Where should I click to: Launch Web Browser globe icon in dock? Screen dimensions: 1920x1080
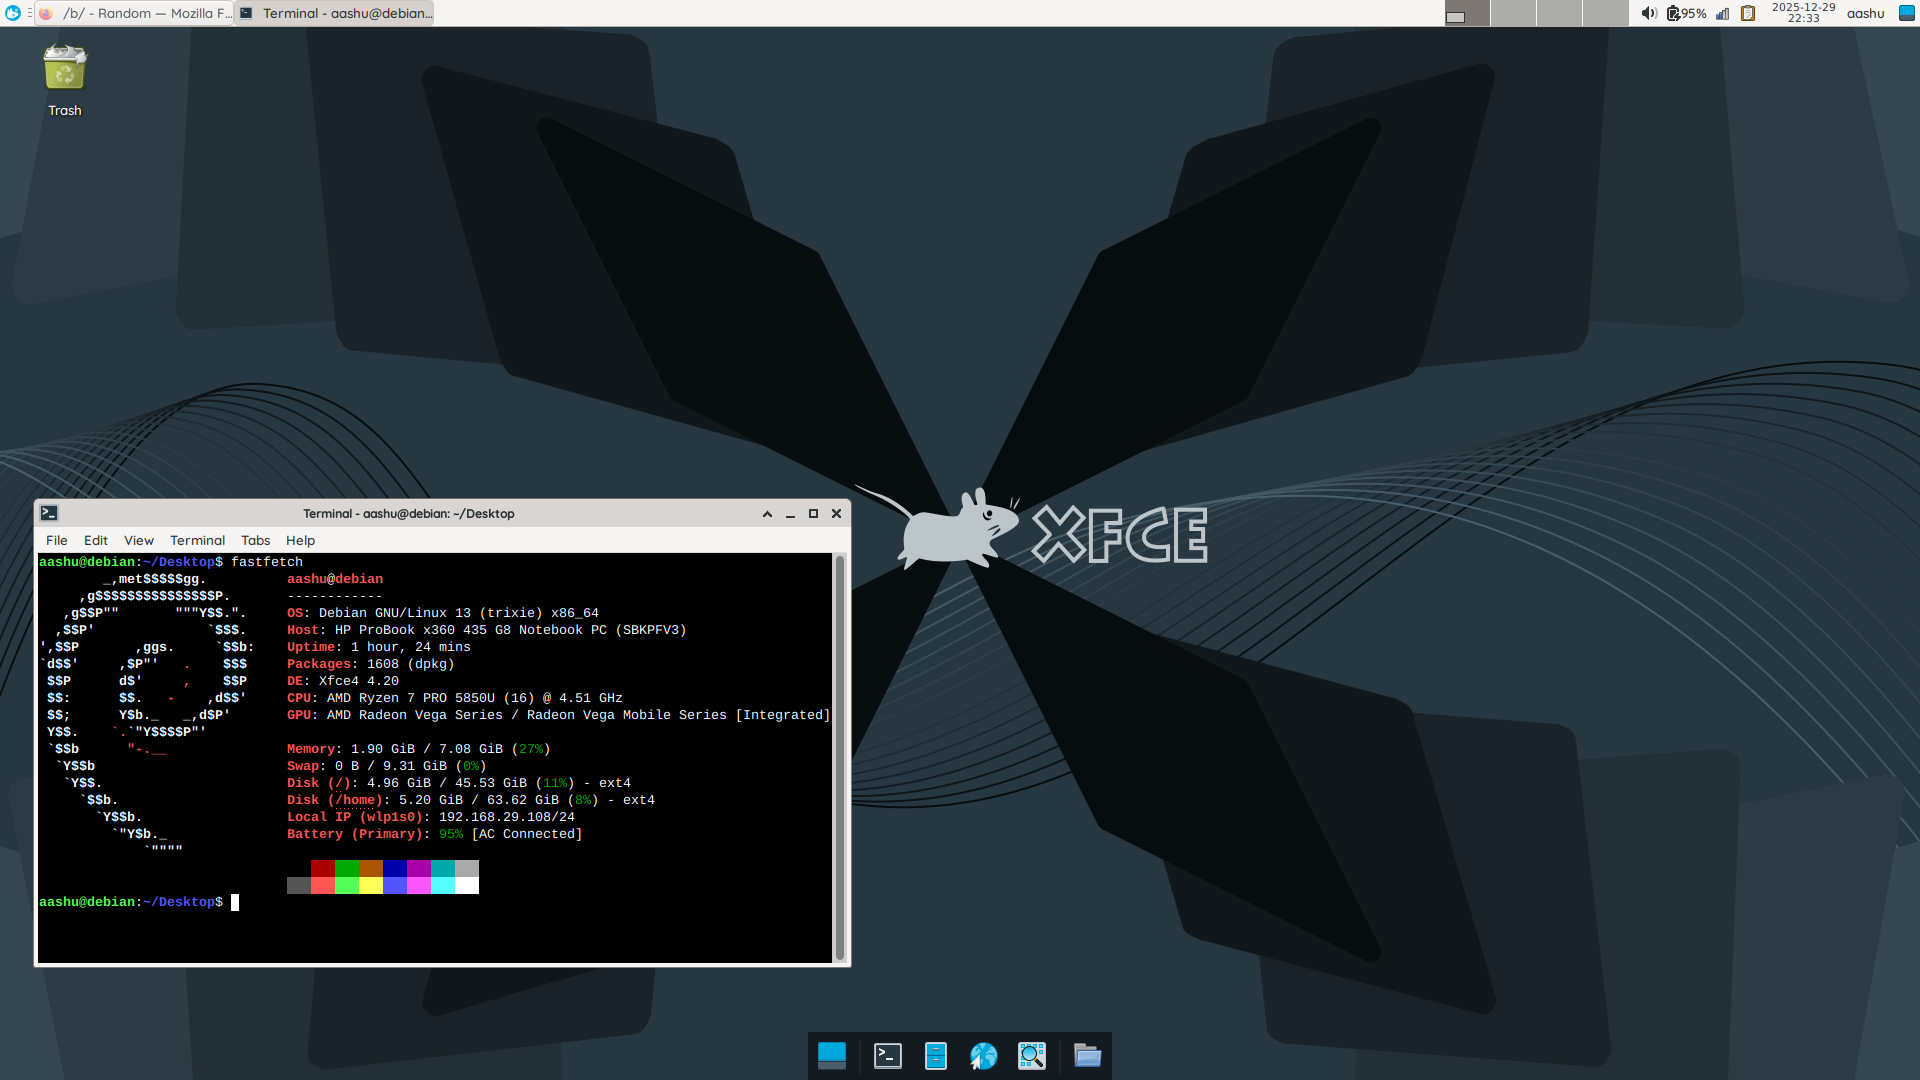pyautogui.click(x=983, y=1056)
